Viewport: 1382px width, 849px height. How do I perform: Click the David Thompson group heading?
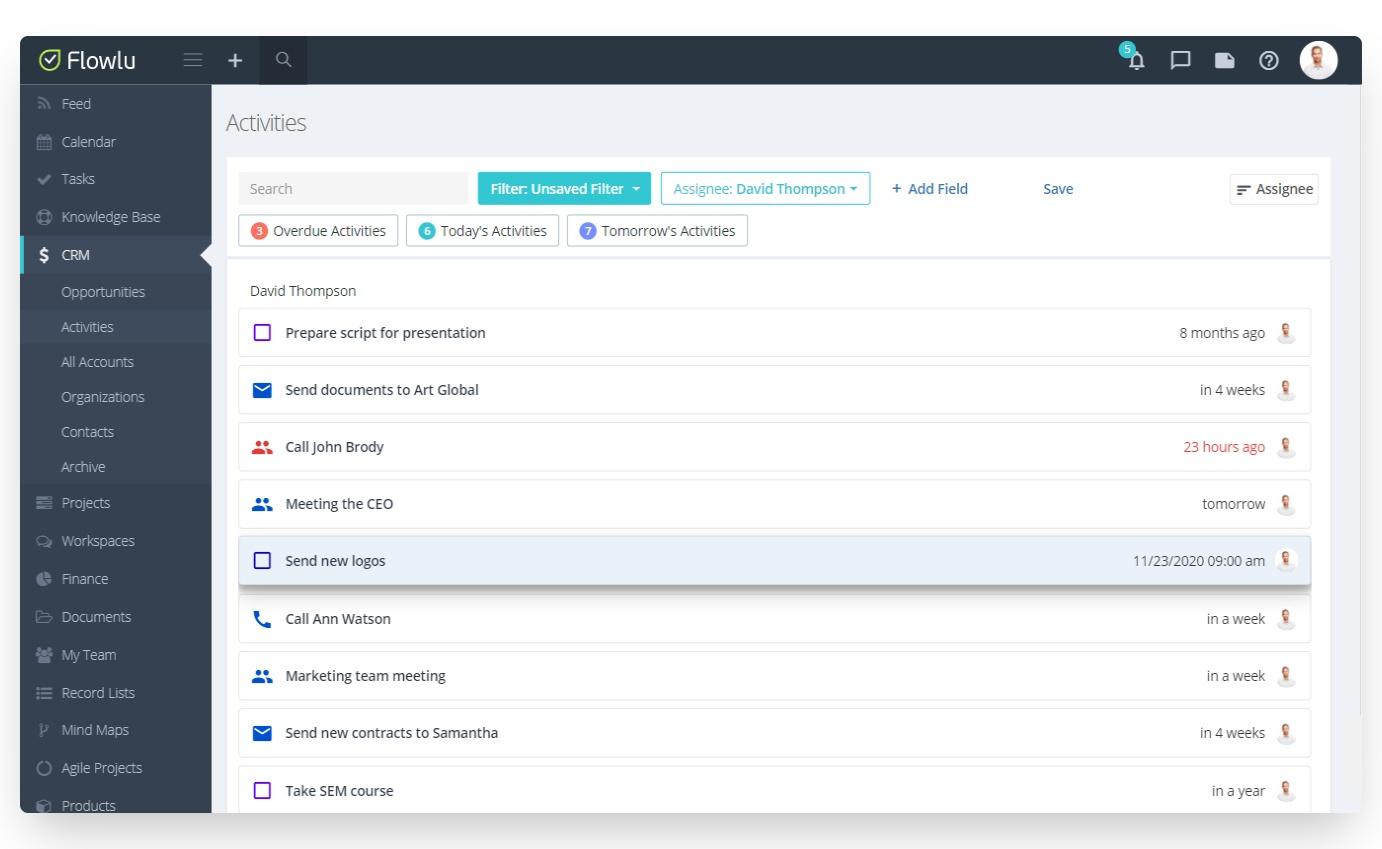tap(303, 291)
